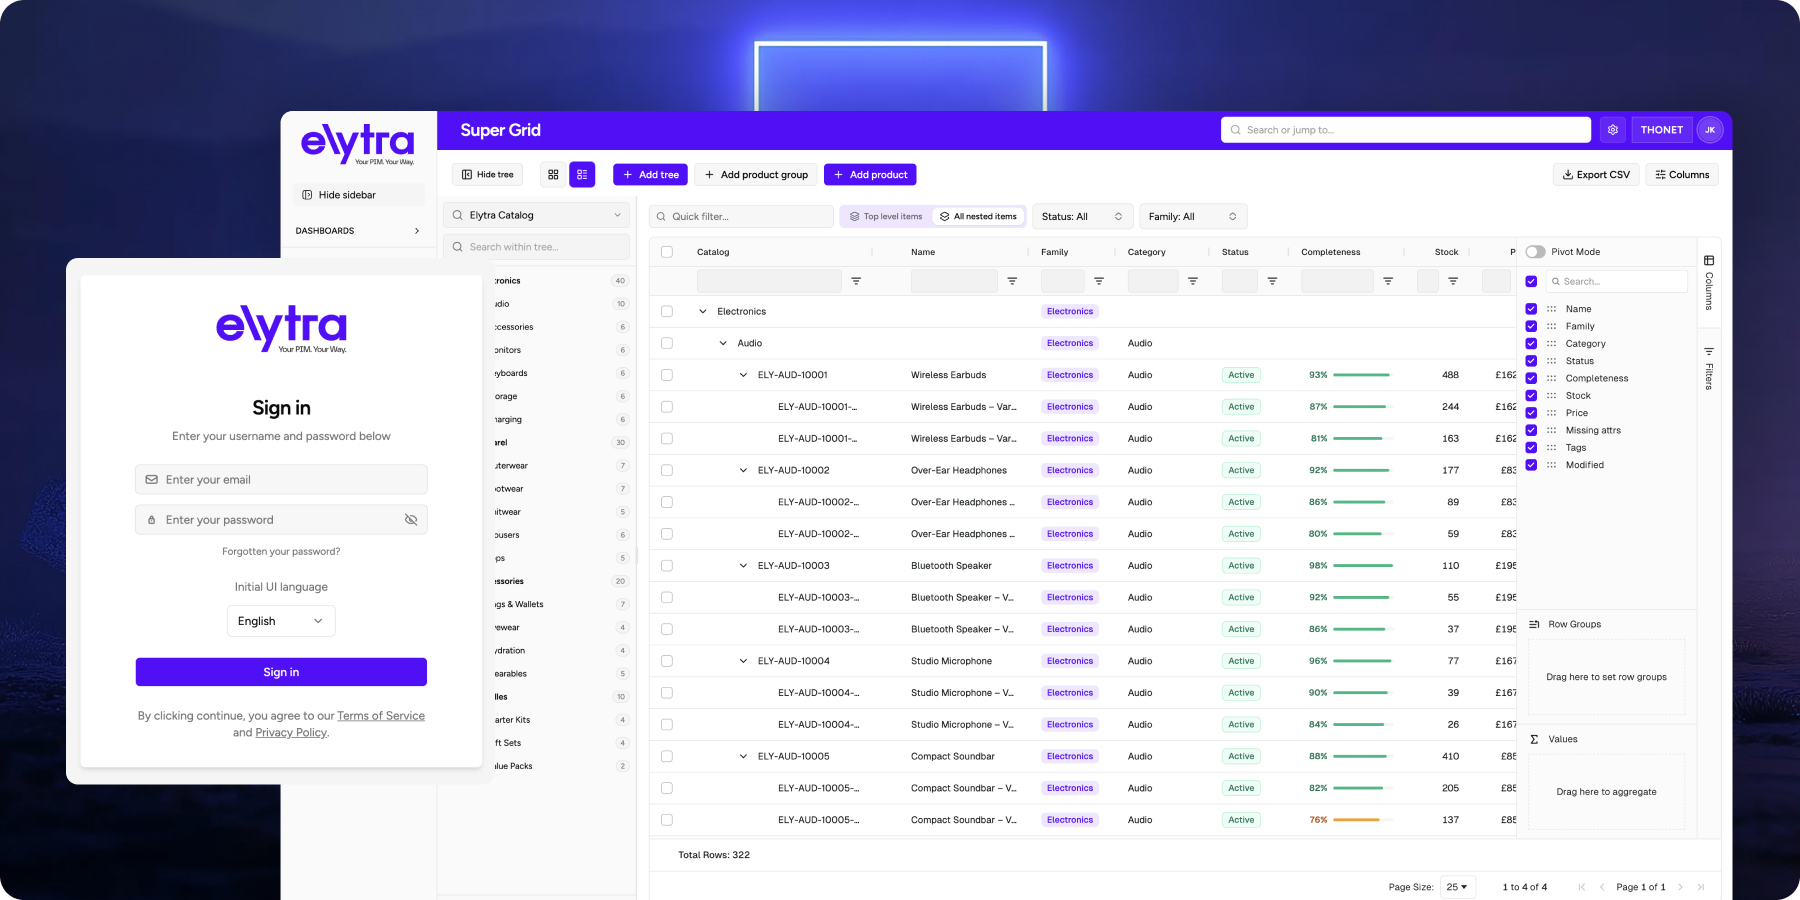The width and height of the screenshot is (1800, 900).
Task: Collapse the Electronics catalog row
Action: (702, 312)
